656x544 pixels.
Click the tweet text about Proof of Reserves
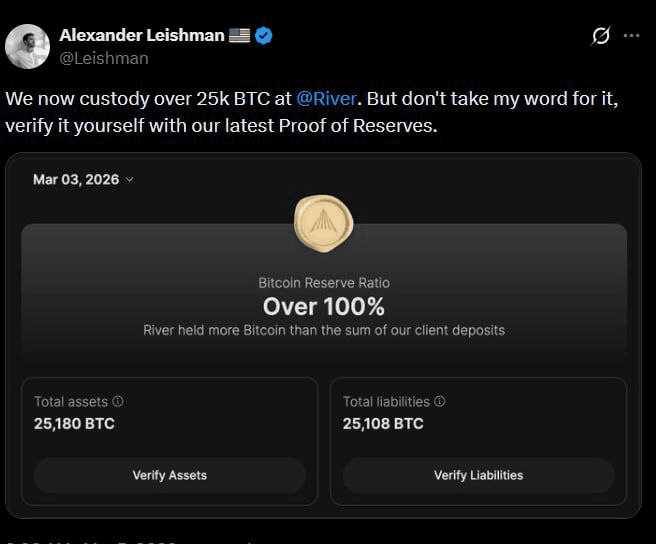[222, 128]
